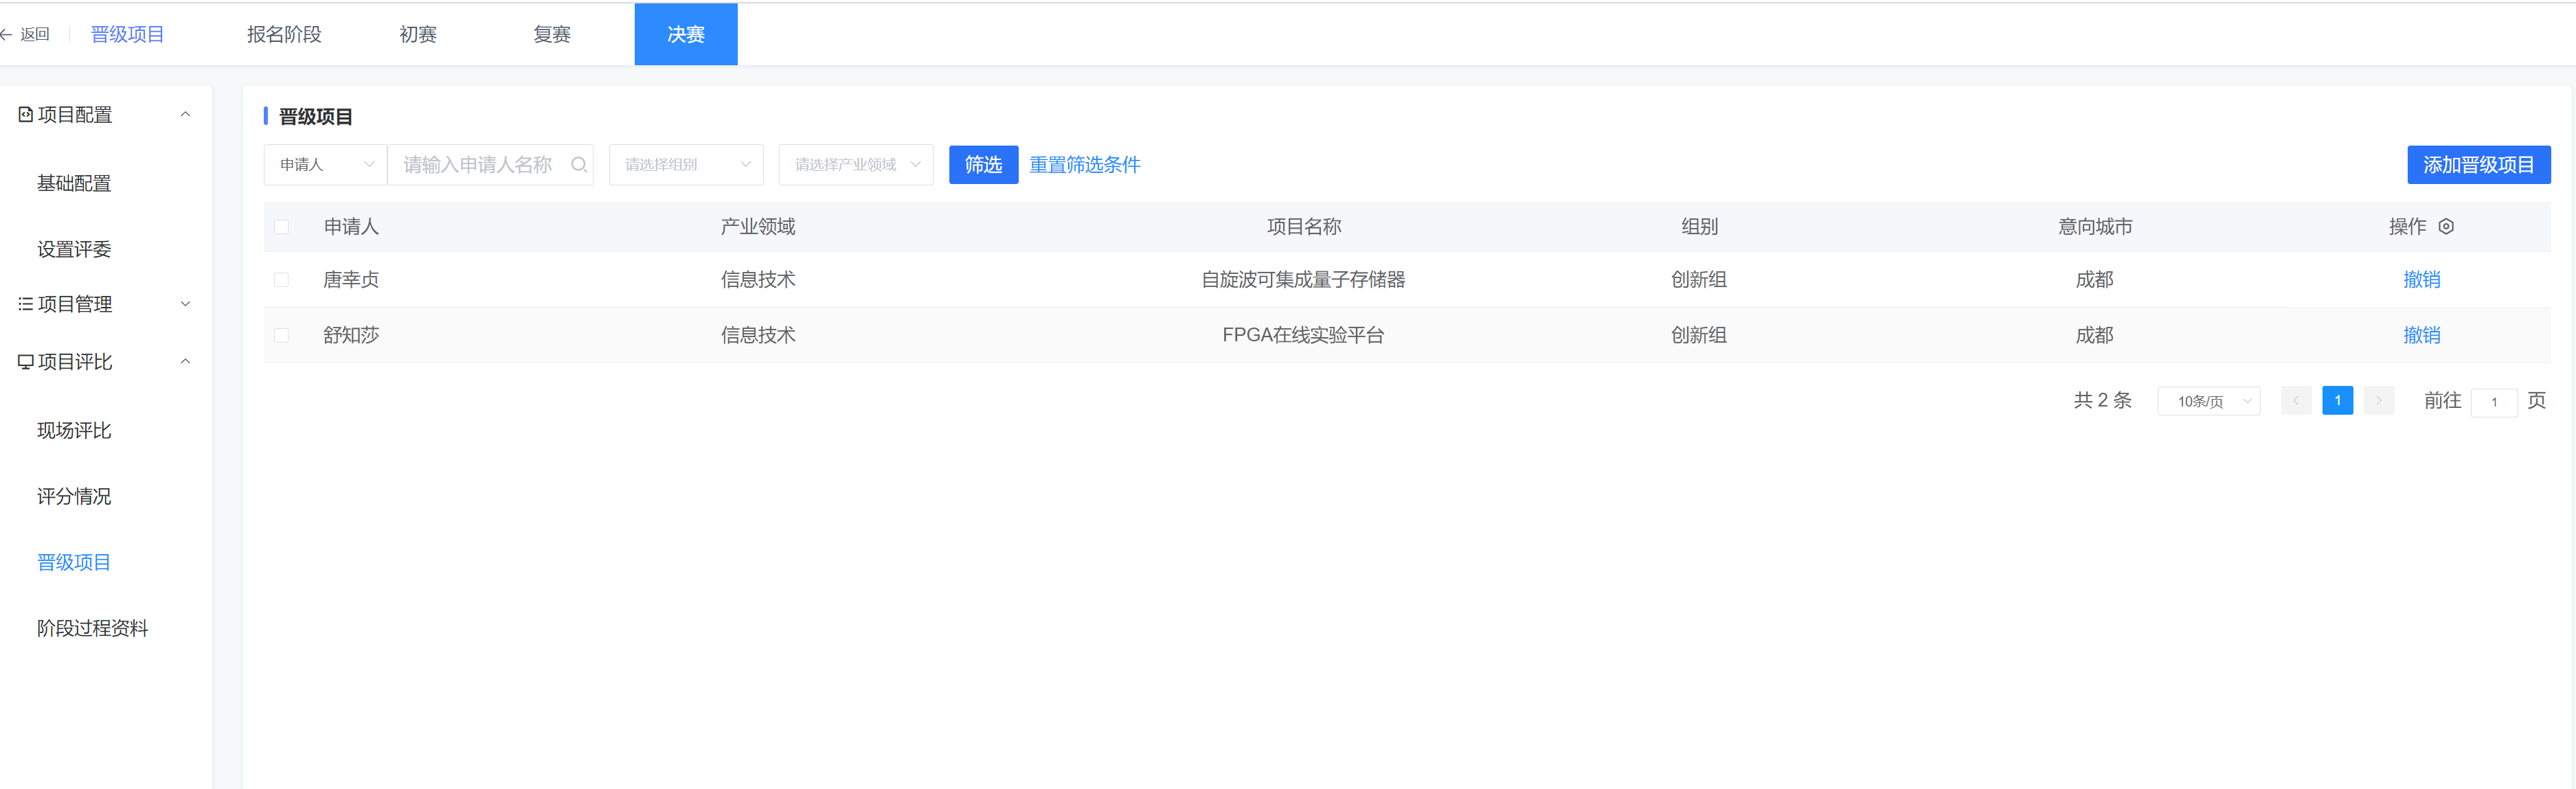Open the 10条/页 page size dropdown
This screenshot has height=789, width=2576.
tap(2209, 401)
